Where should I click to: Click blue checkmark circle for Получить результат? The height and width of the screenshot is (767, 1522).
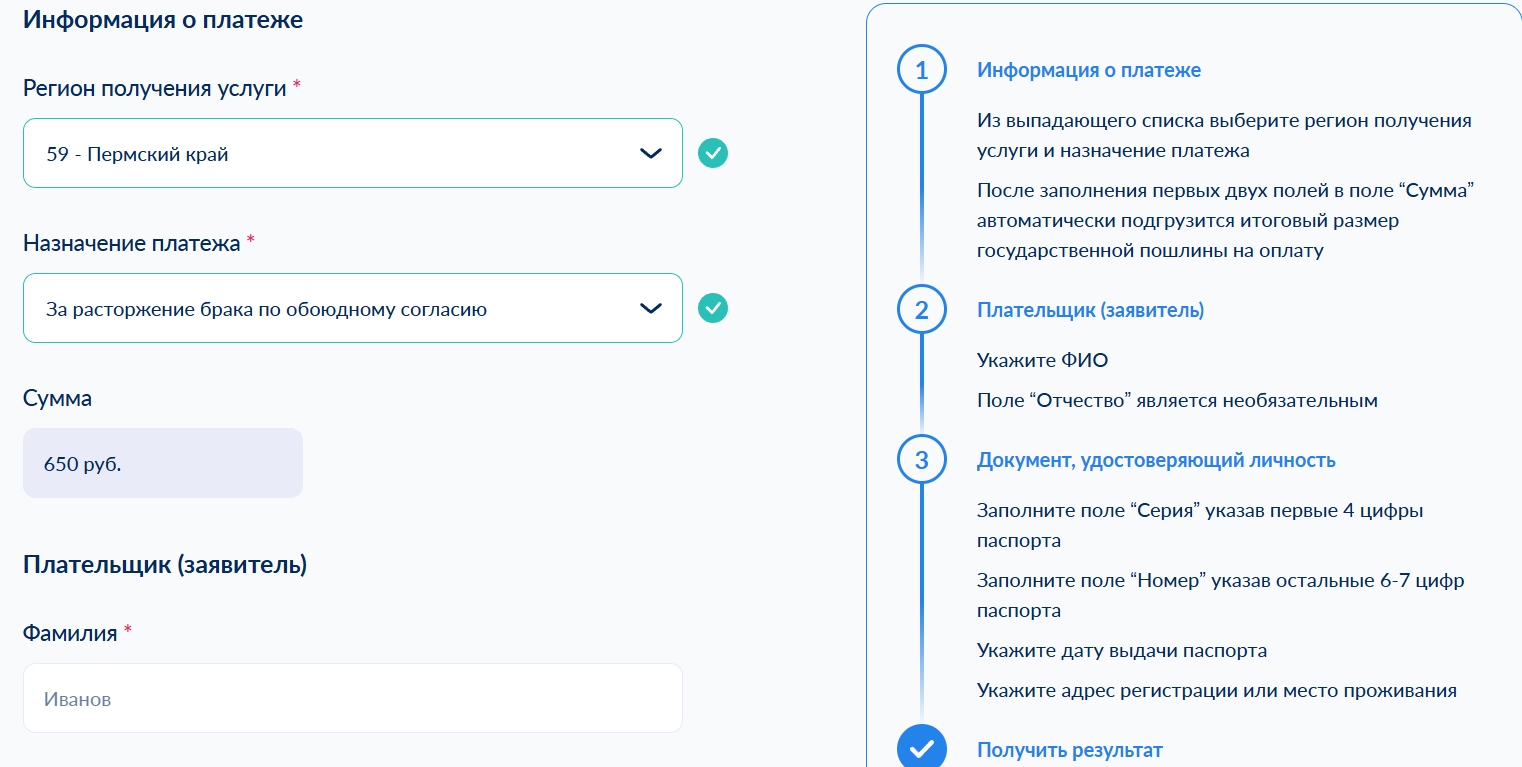tap(921, 748)
